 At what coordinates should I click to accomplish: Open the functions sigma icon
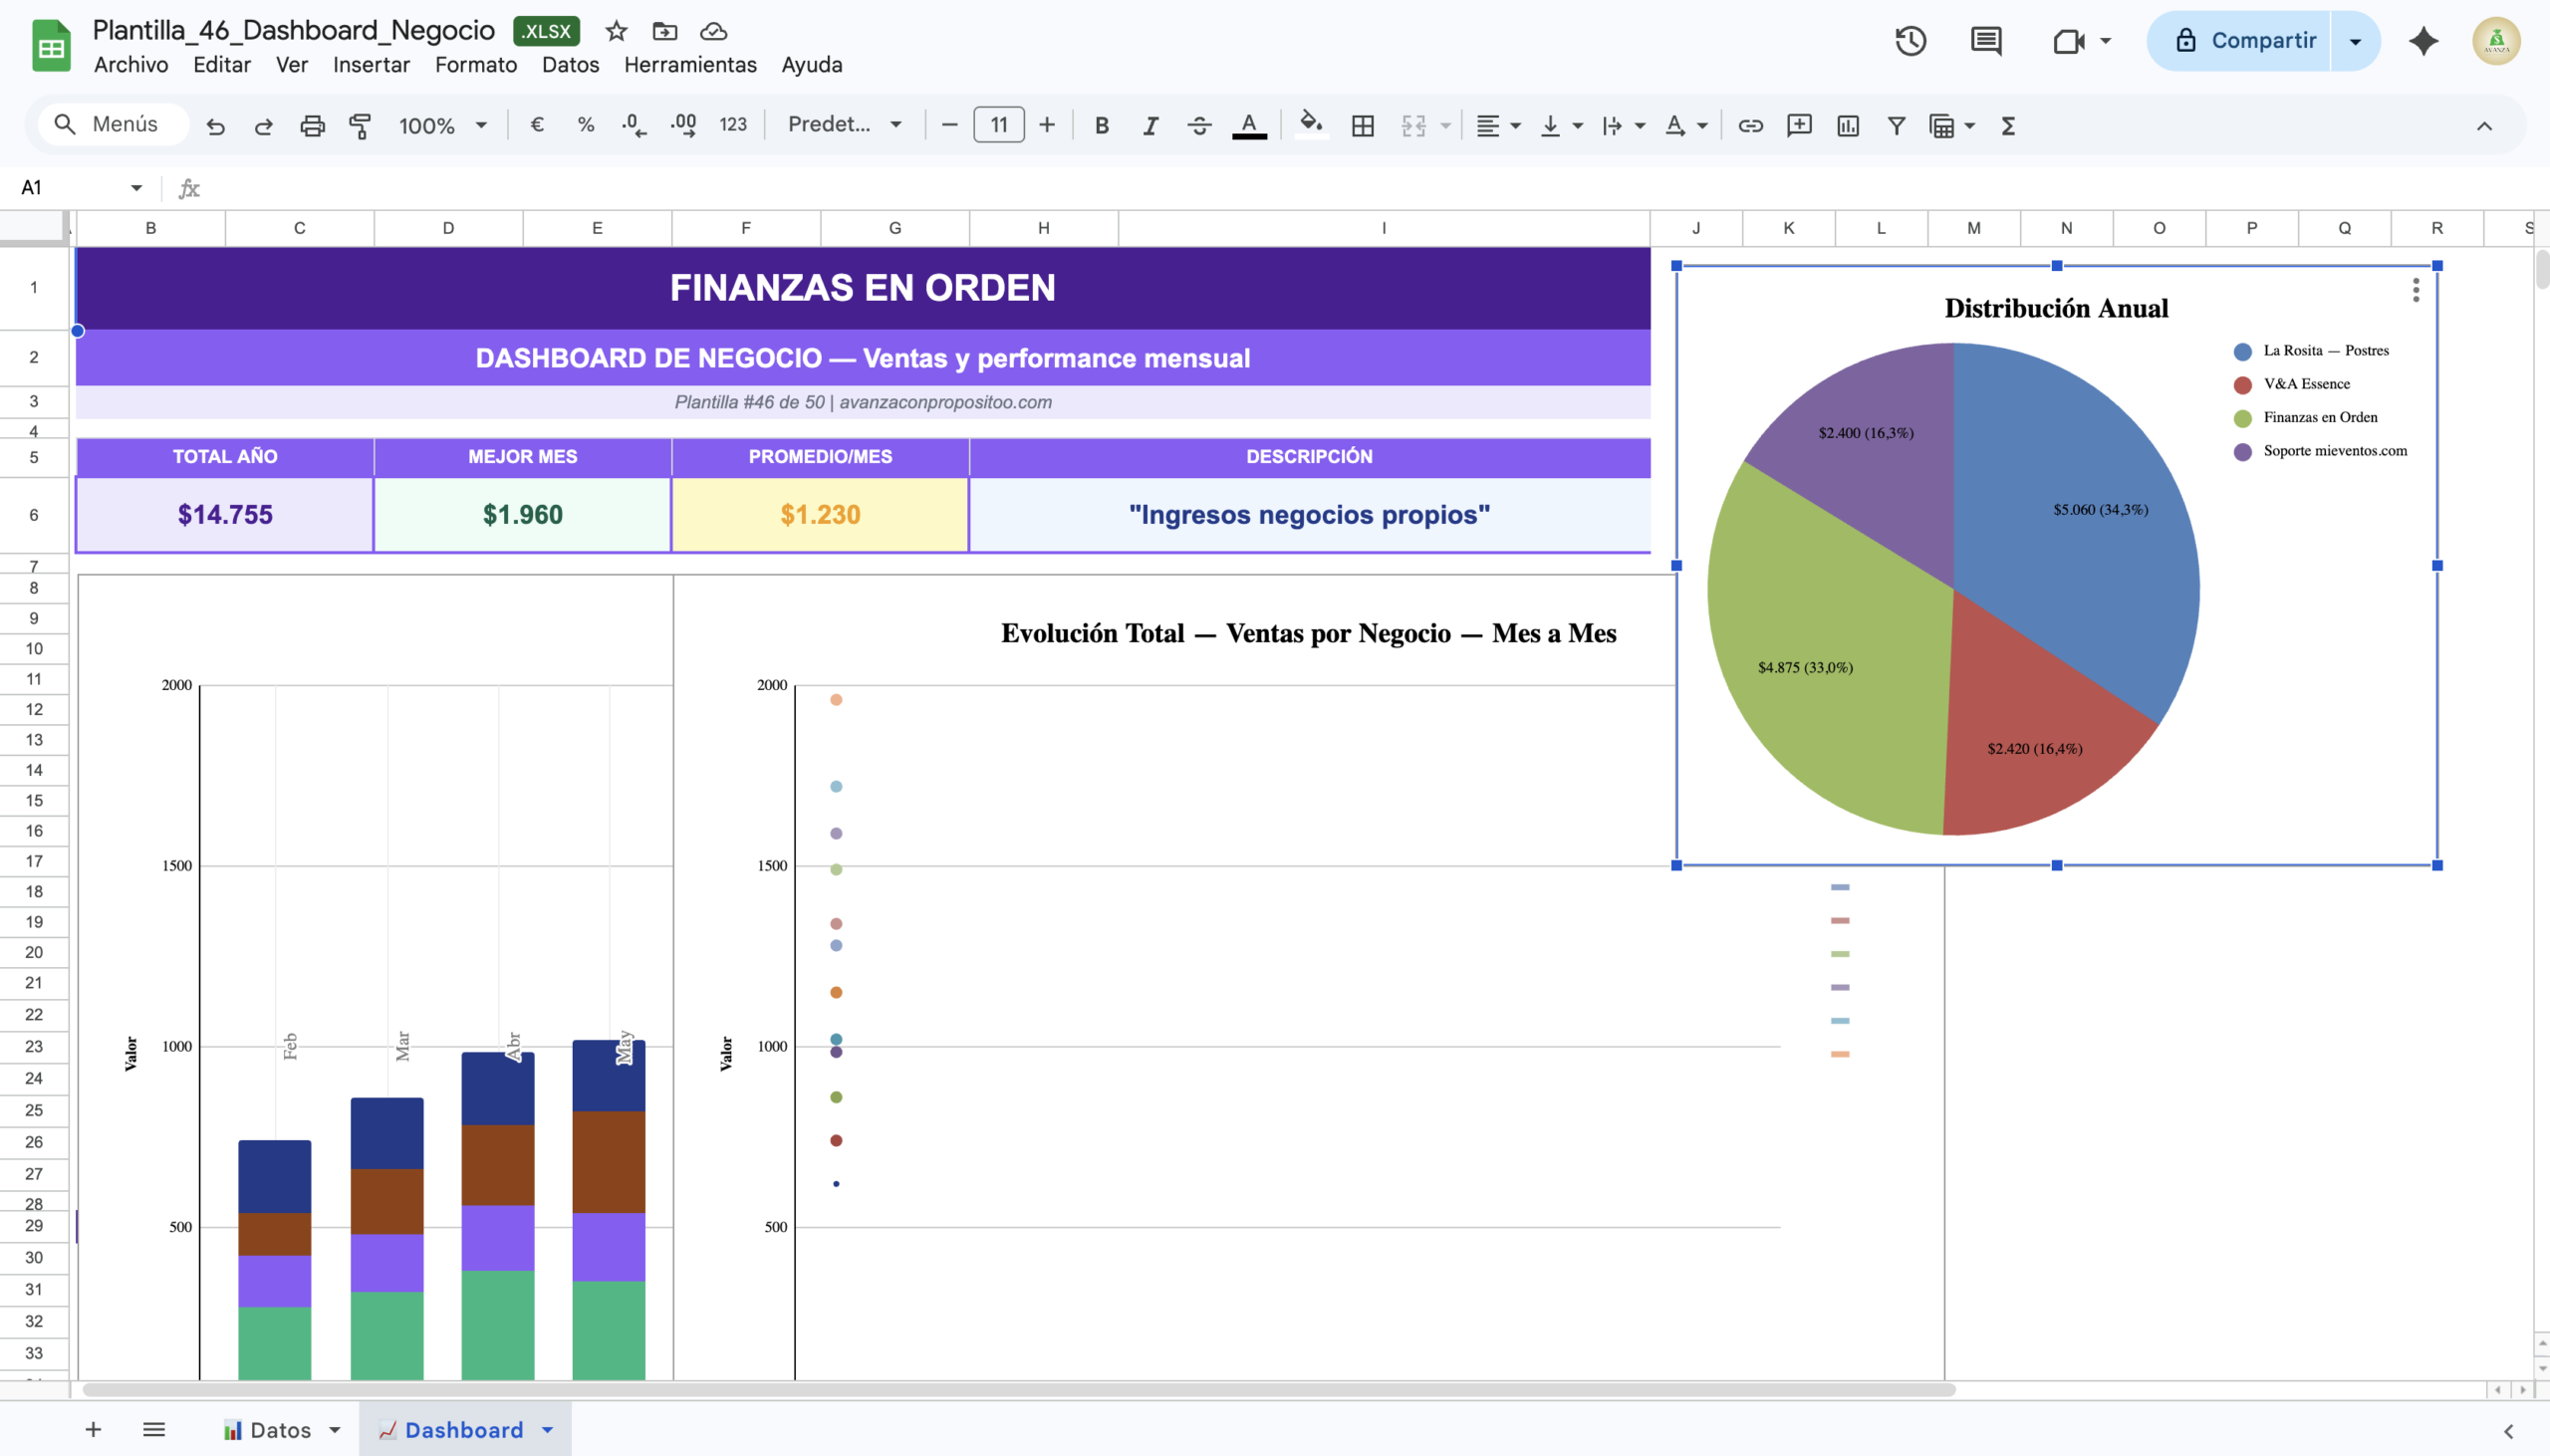(x=2007, y=125)
